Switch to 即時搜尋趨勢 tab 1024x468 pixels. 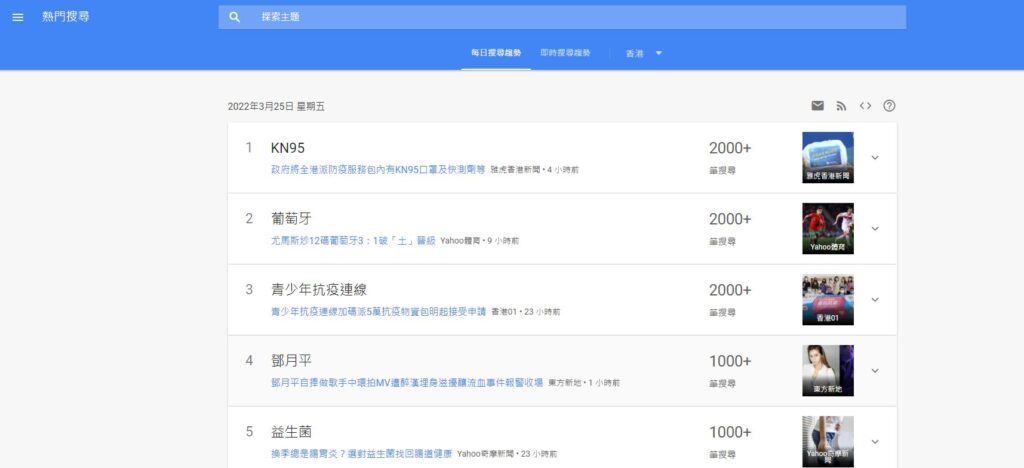(565, 53)
